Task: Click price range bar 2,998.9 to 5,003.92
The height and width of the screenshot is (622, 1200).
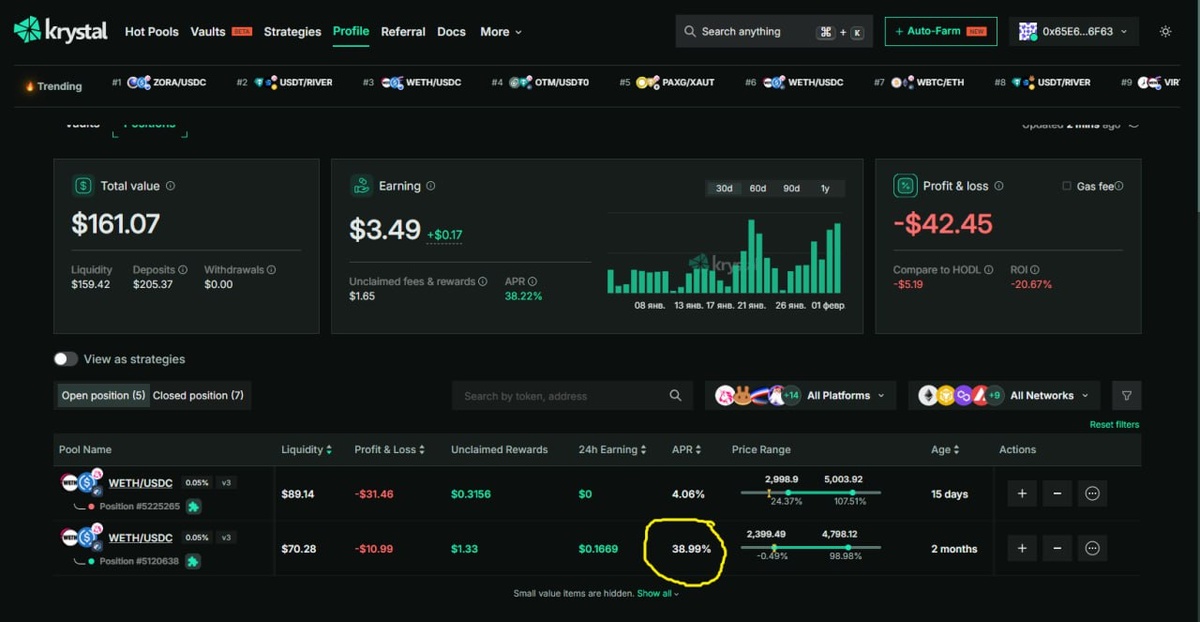Action: point(811,492)
